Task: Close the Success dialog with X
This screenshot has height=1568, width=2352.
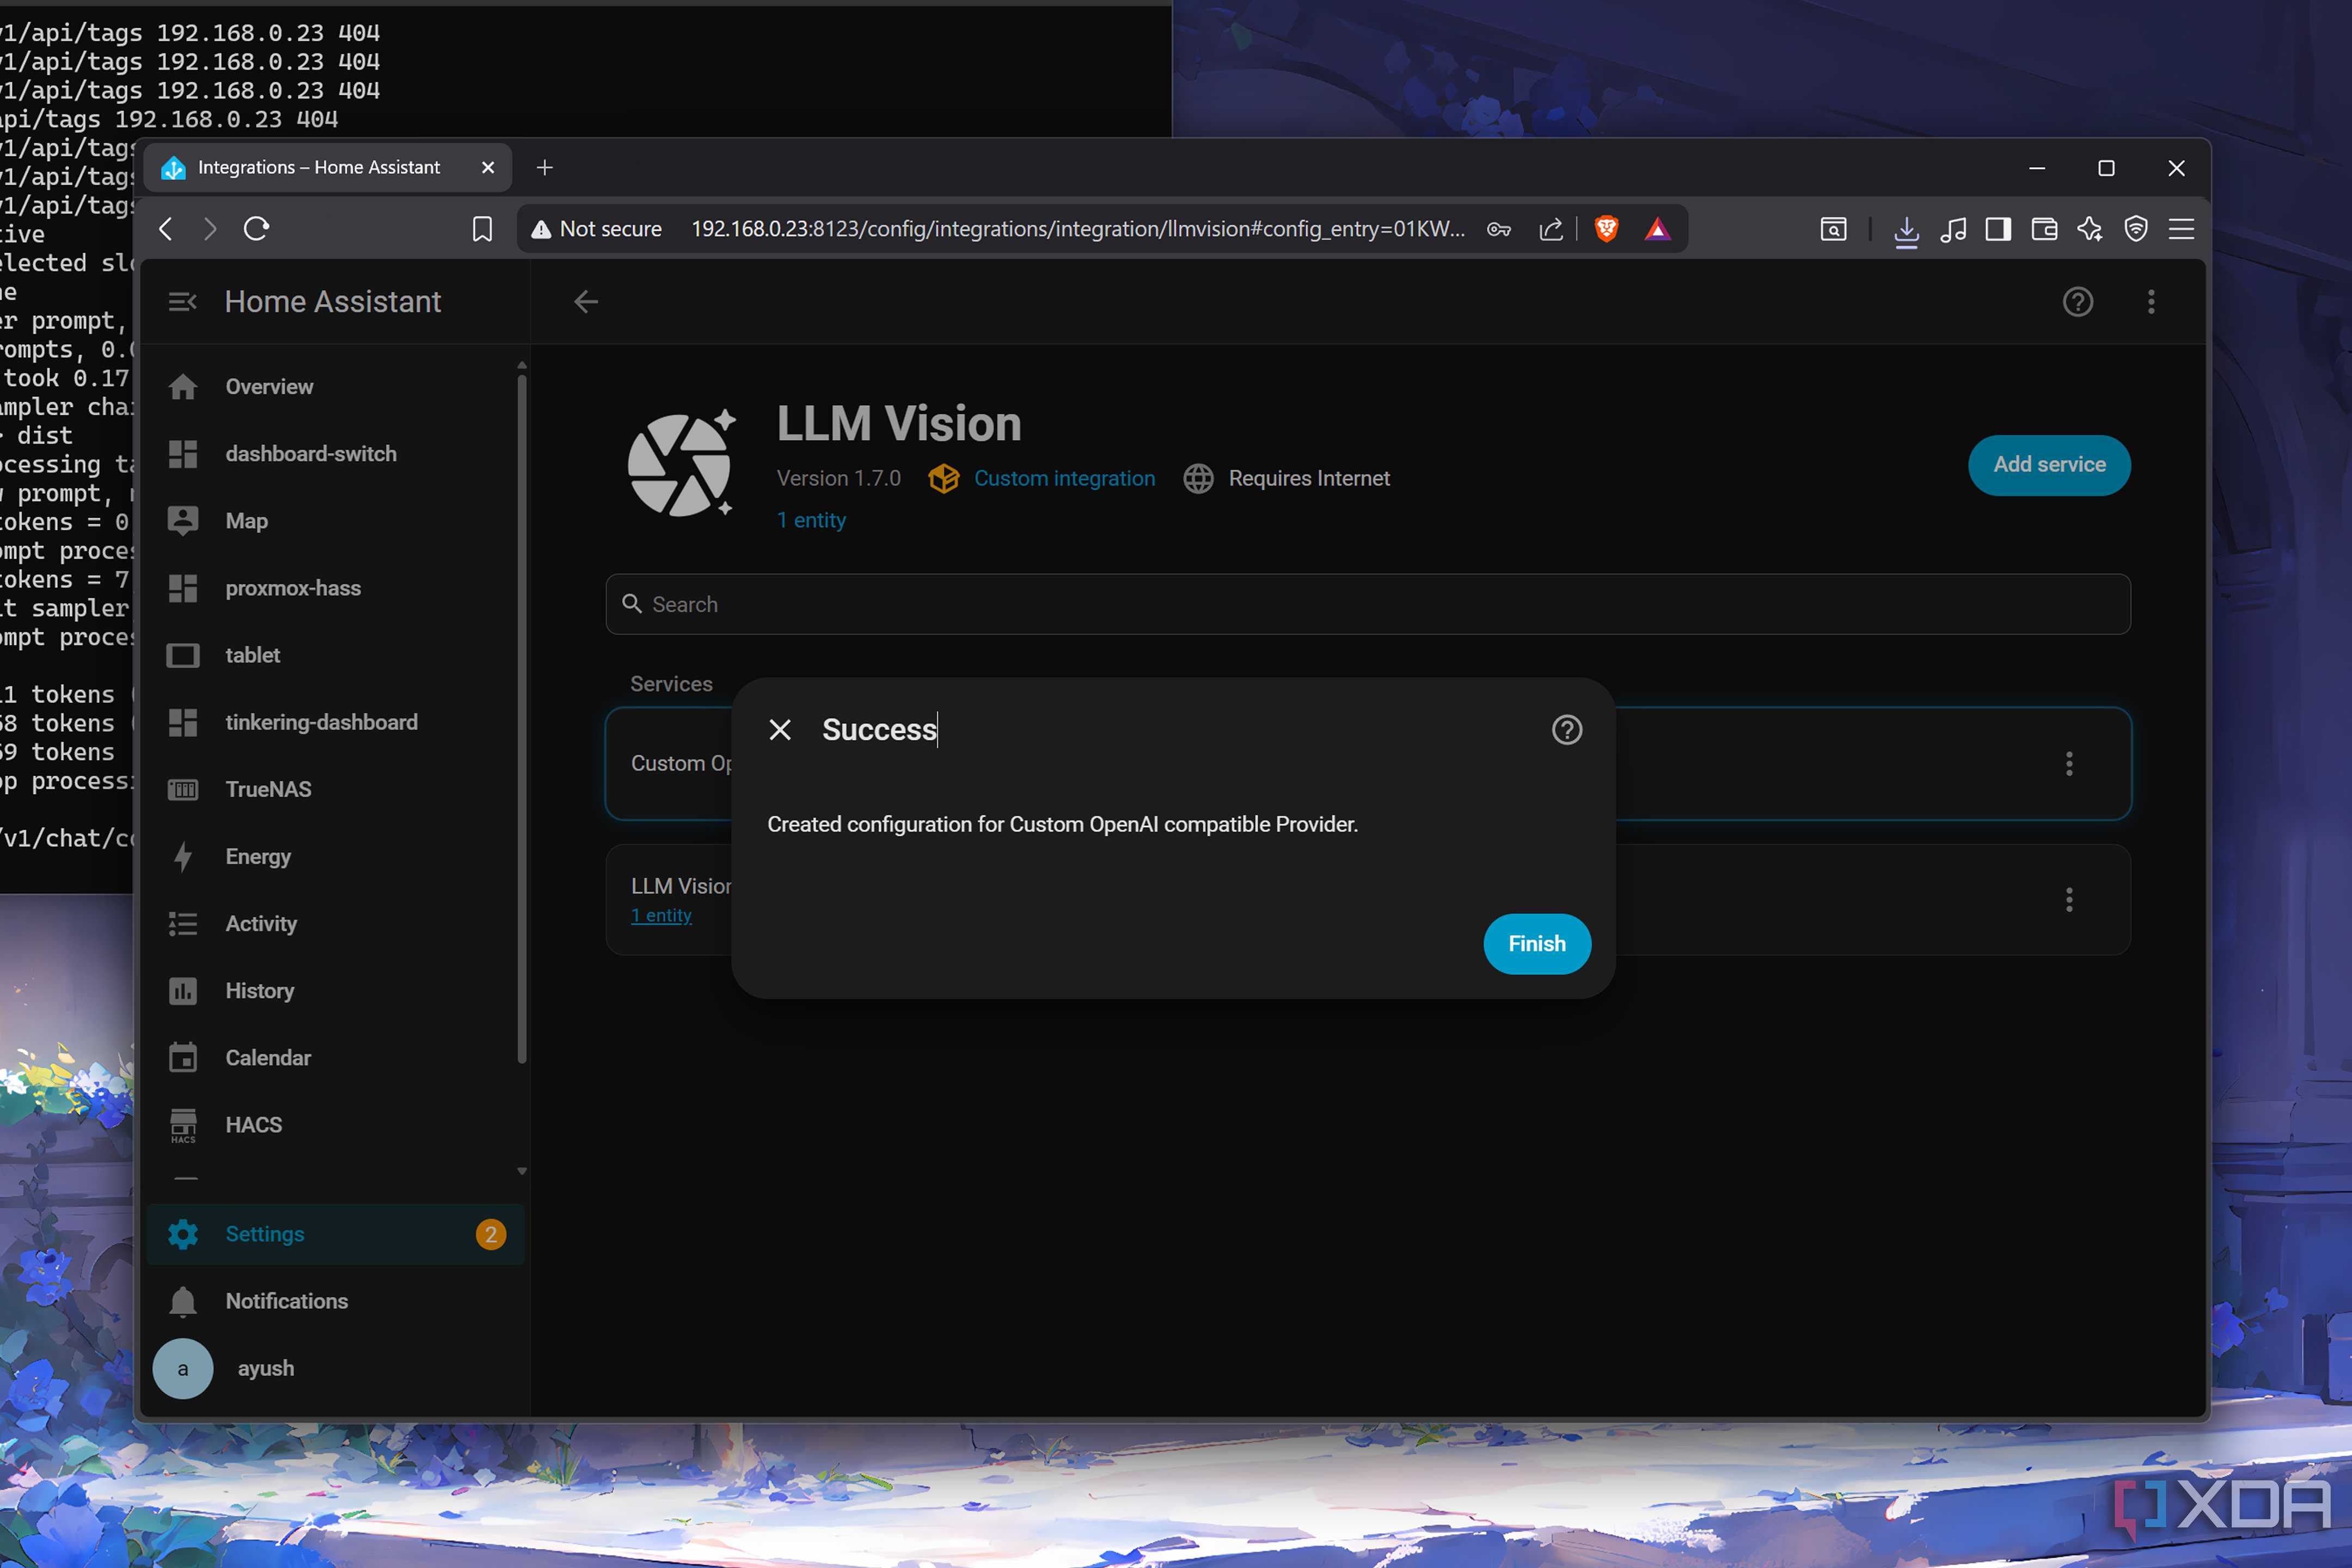Action: pos(780,730)
